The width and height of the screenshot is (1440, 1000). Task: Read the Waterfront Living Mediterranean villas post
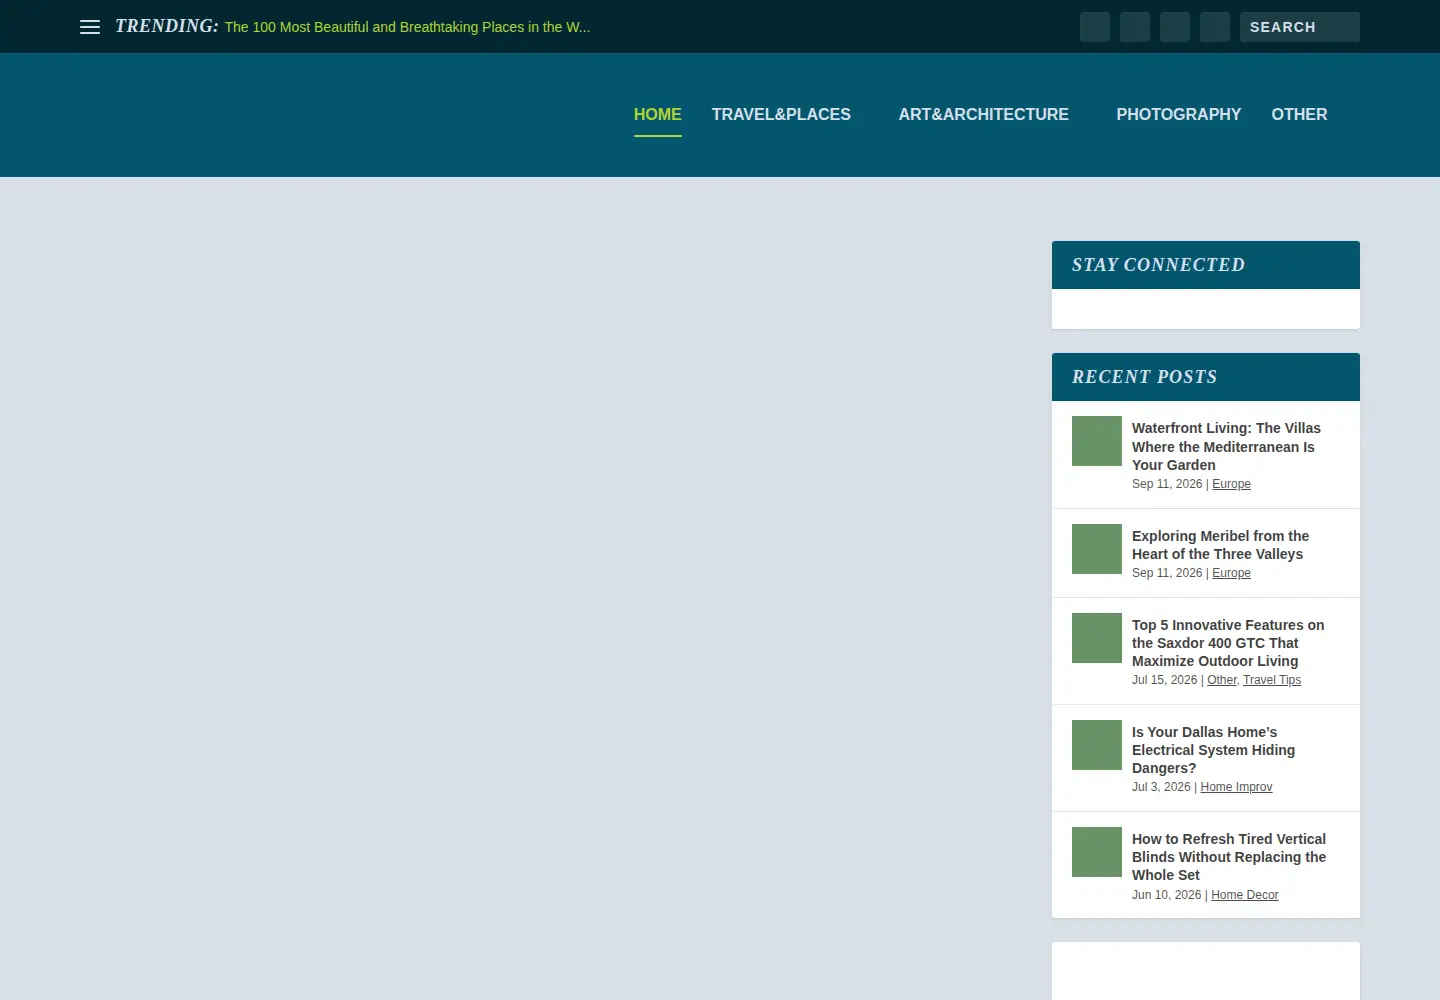pyautogui.click(x=1226, y=446)
